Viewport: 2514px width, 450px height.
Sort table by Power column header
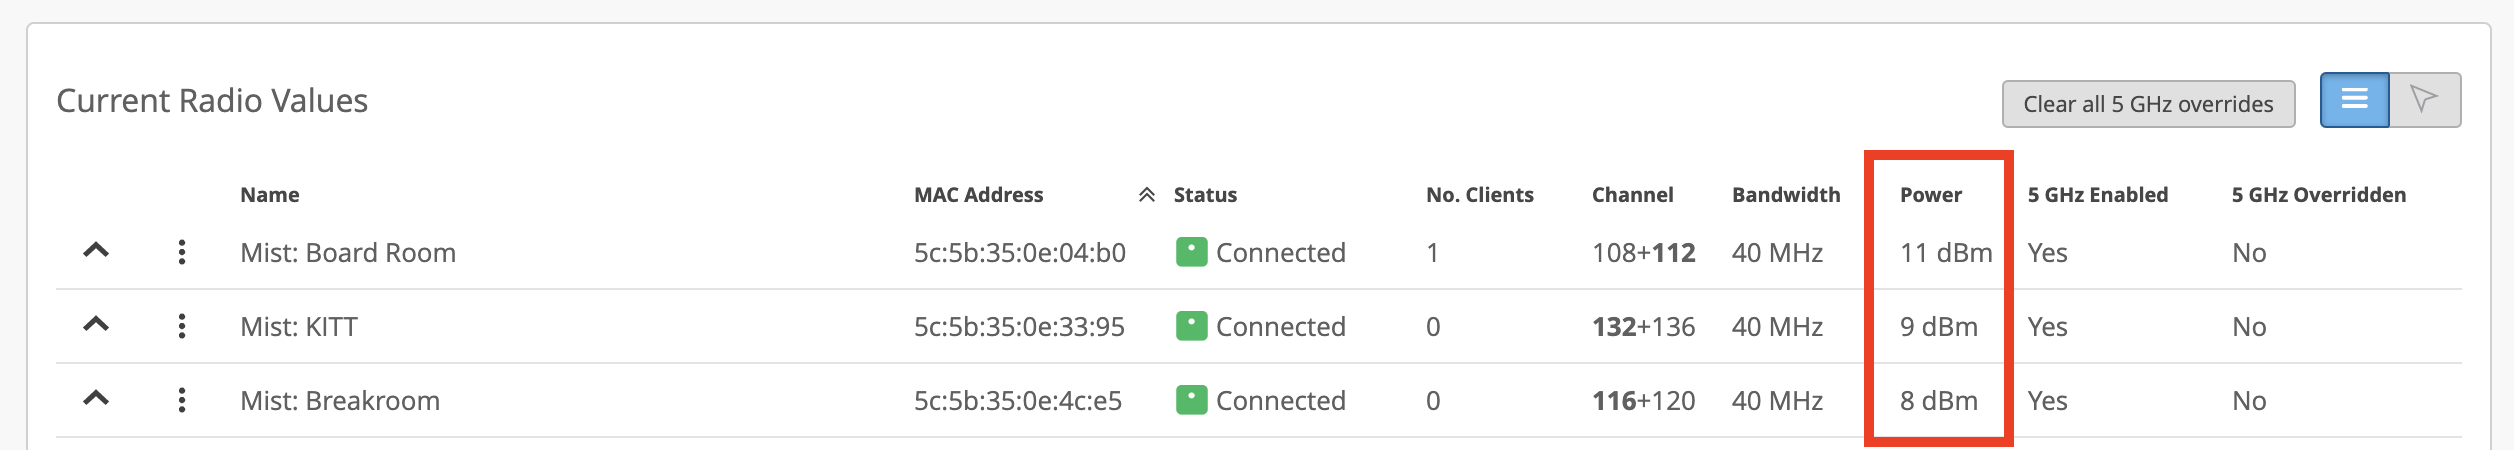coord(1930,195)
